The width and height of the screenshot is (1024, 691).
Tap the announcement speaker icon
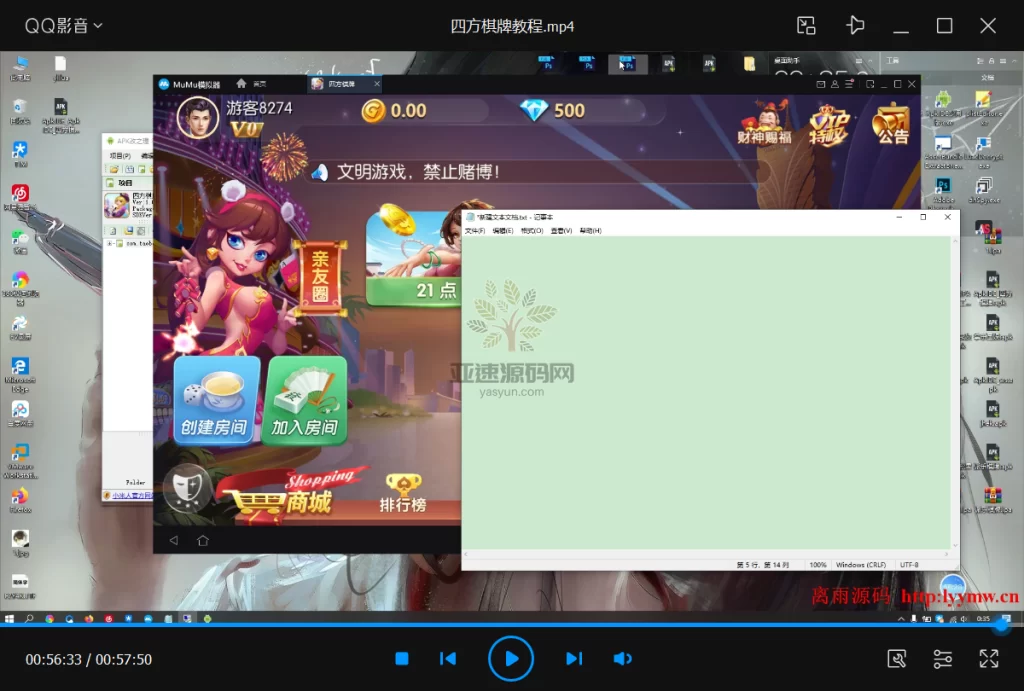(319, 172)
